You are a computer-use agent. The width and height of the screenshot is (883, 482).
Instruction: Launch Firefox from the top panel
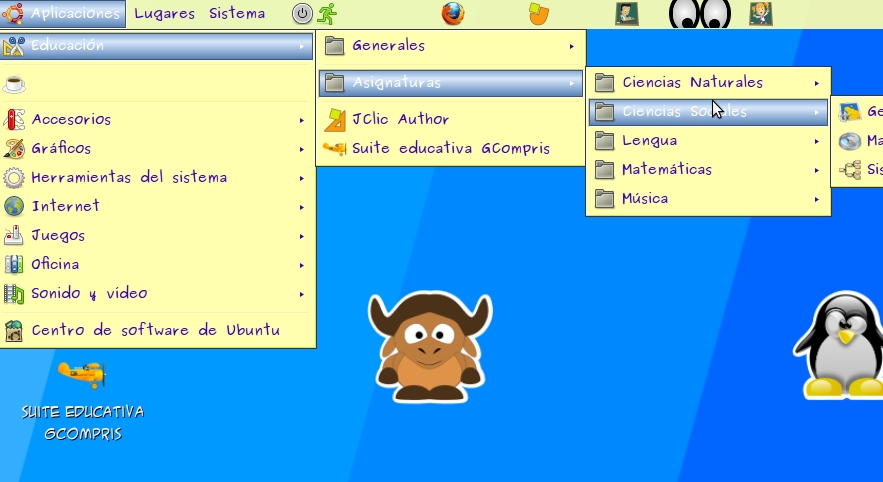click(x=453, y=14)
